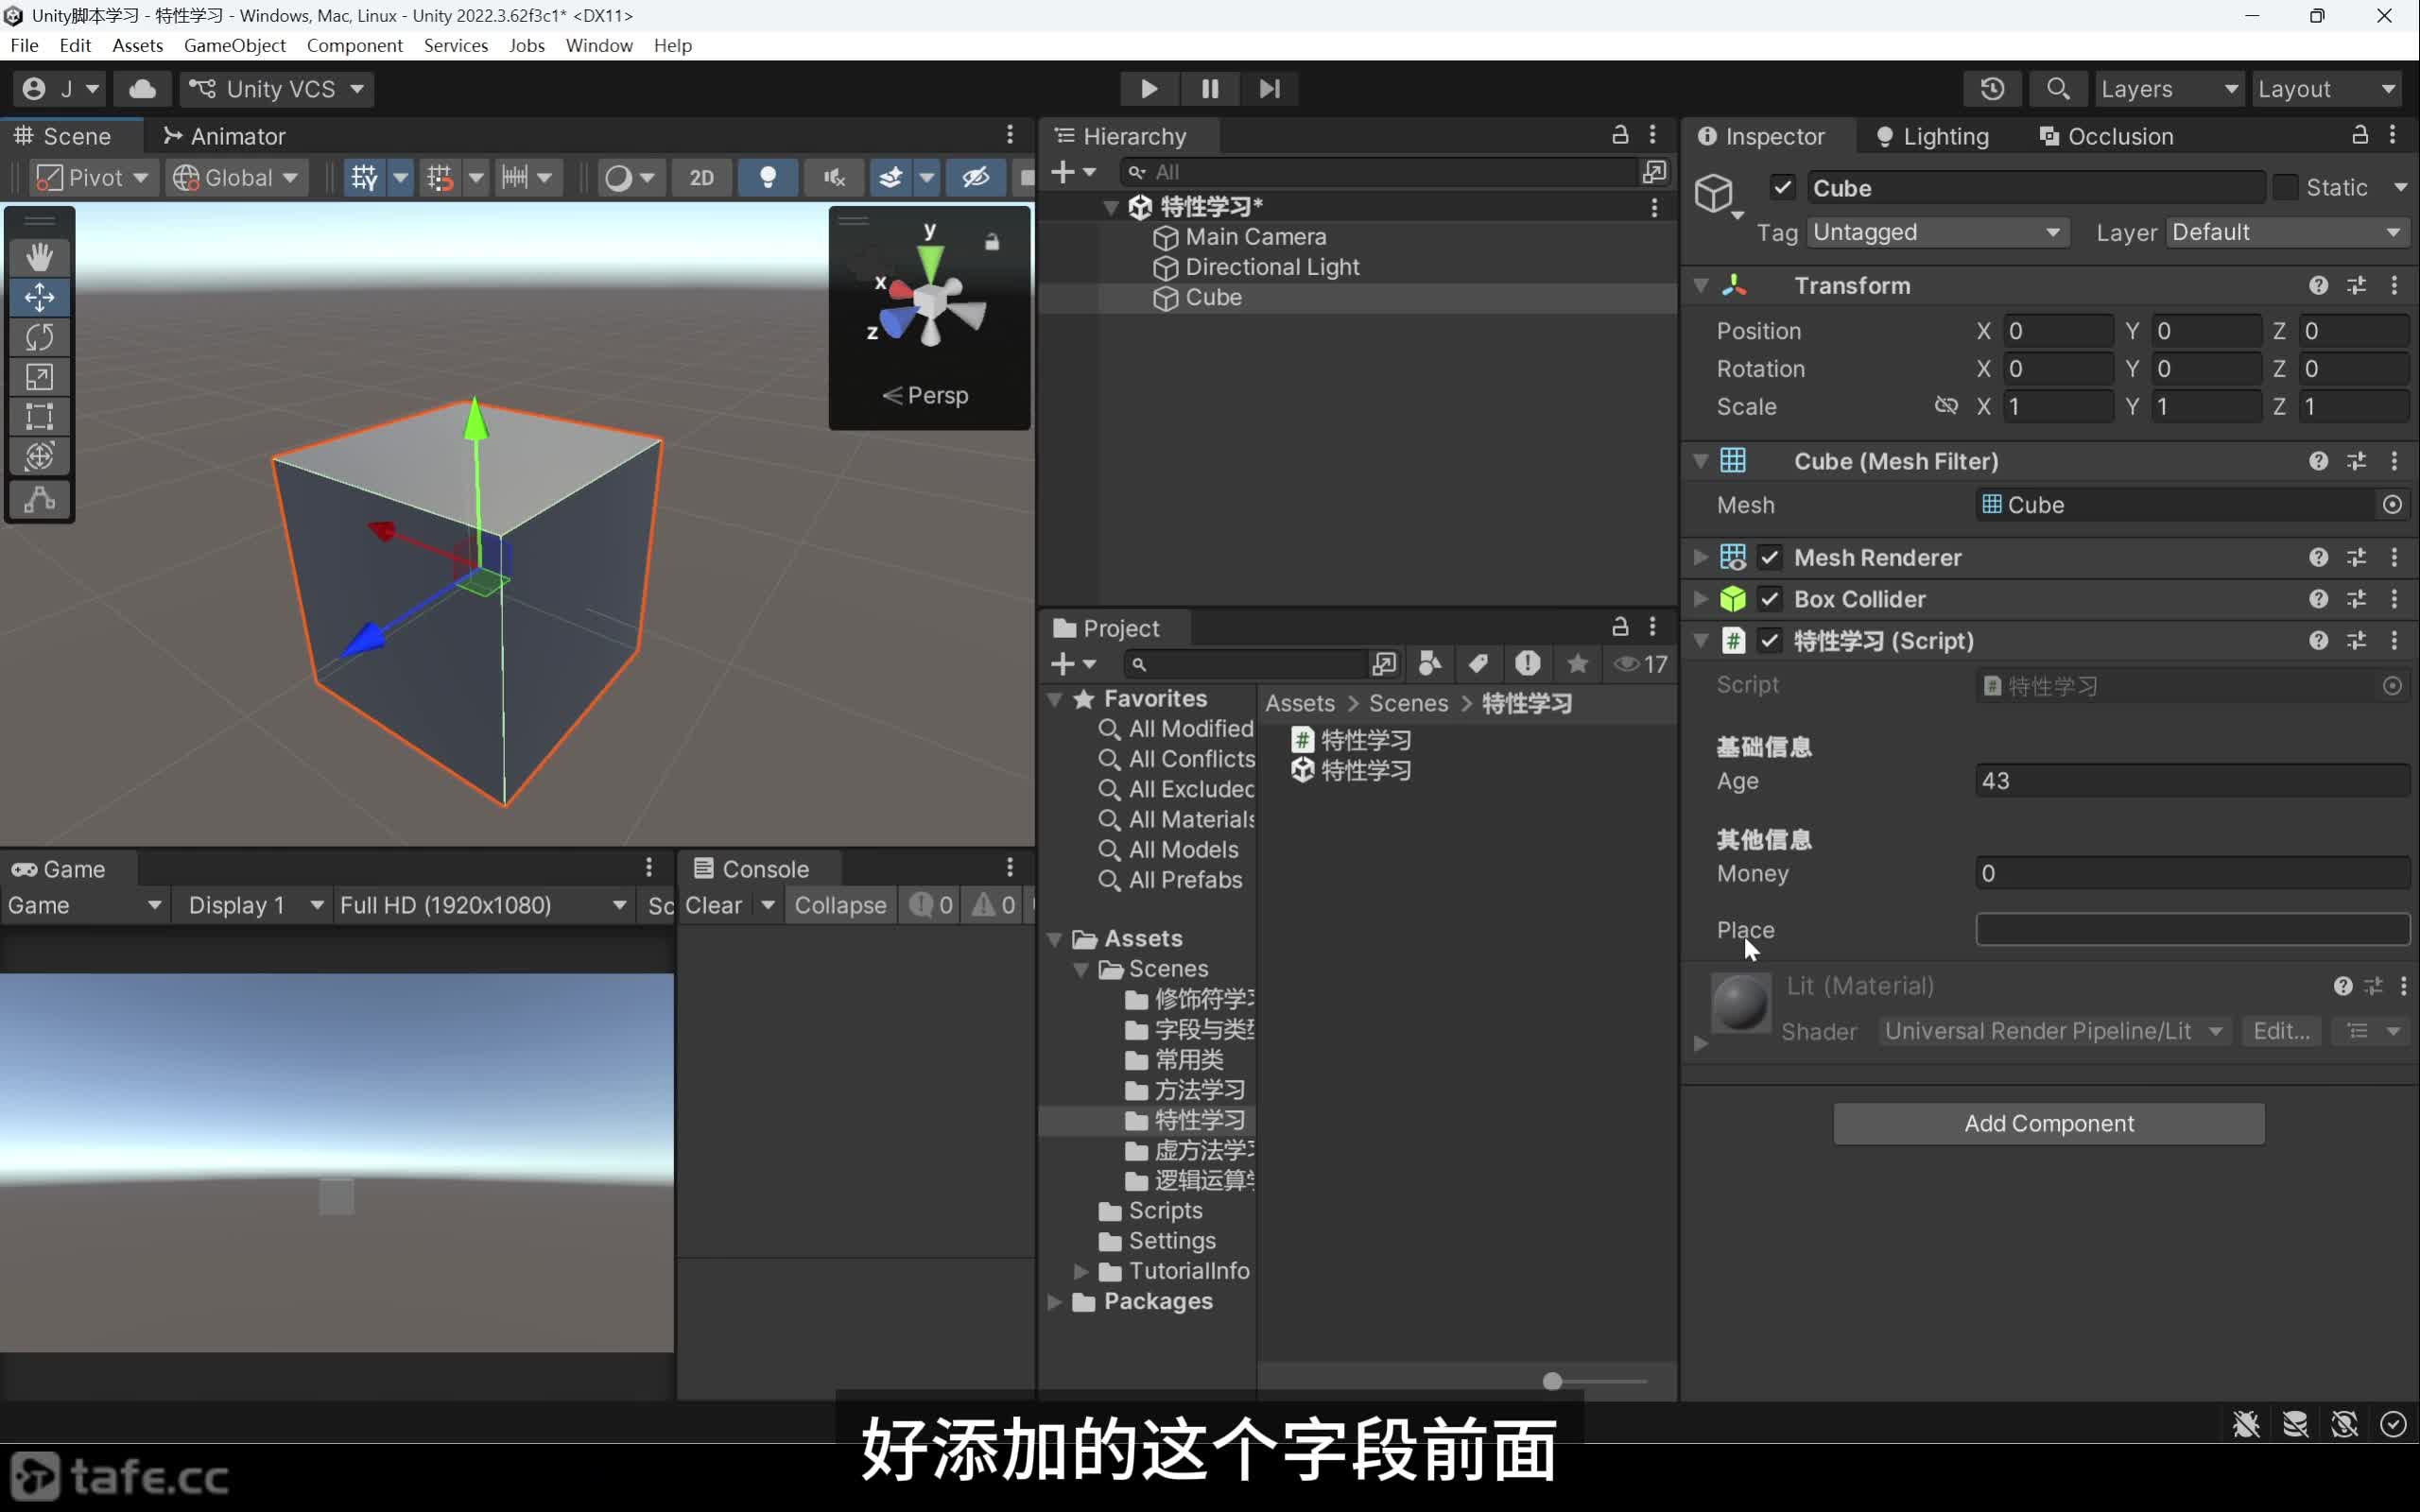Open the Layout dropdown
Viewport: 2420px width, 1512px height.
[x=2326, y=89]
